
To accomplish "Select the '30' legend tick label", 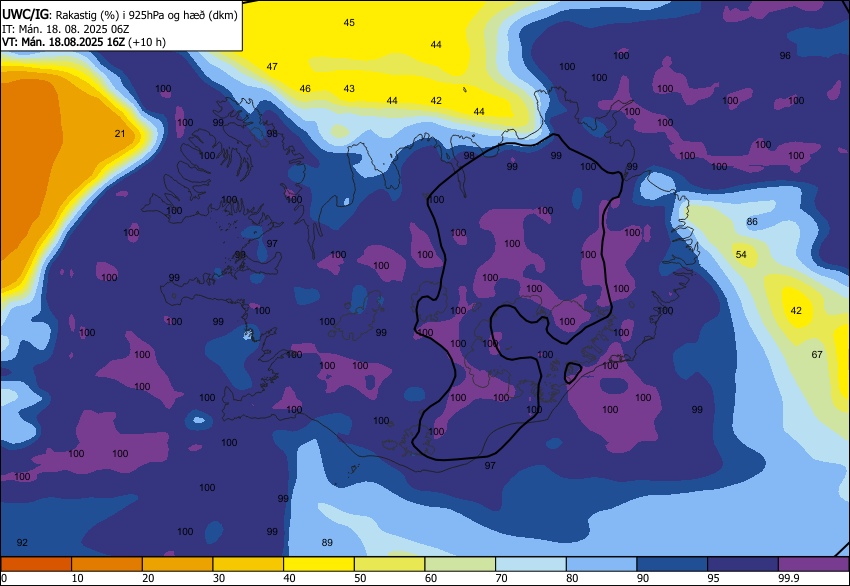I will [218, 578].
